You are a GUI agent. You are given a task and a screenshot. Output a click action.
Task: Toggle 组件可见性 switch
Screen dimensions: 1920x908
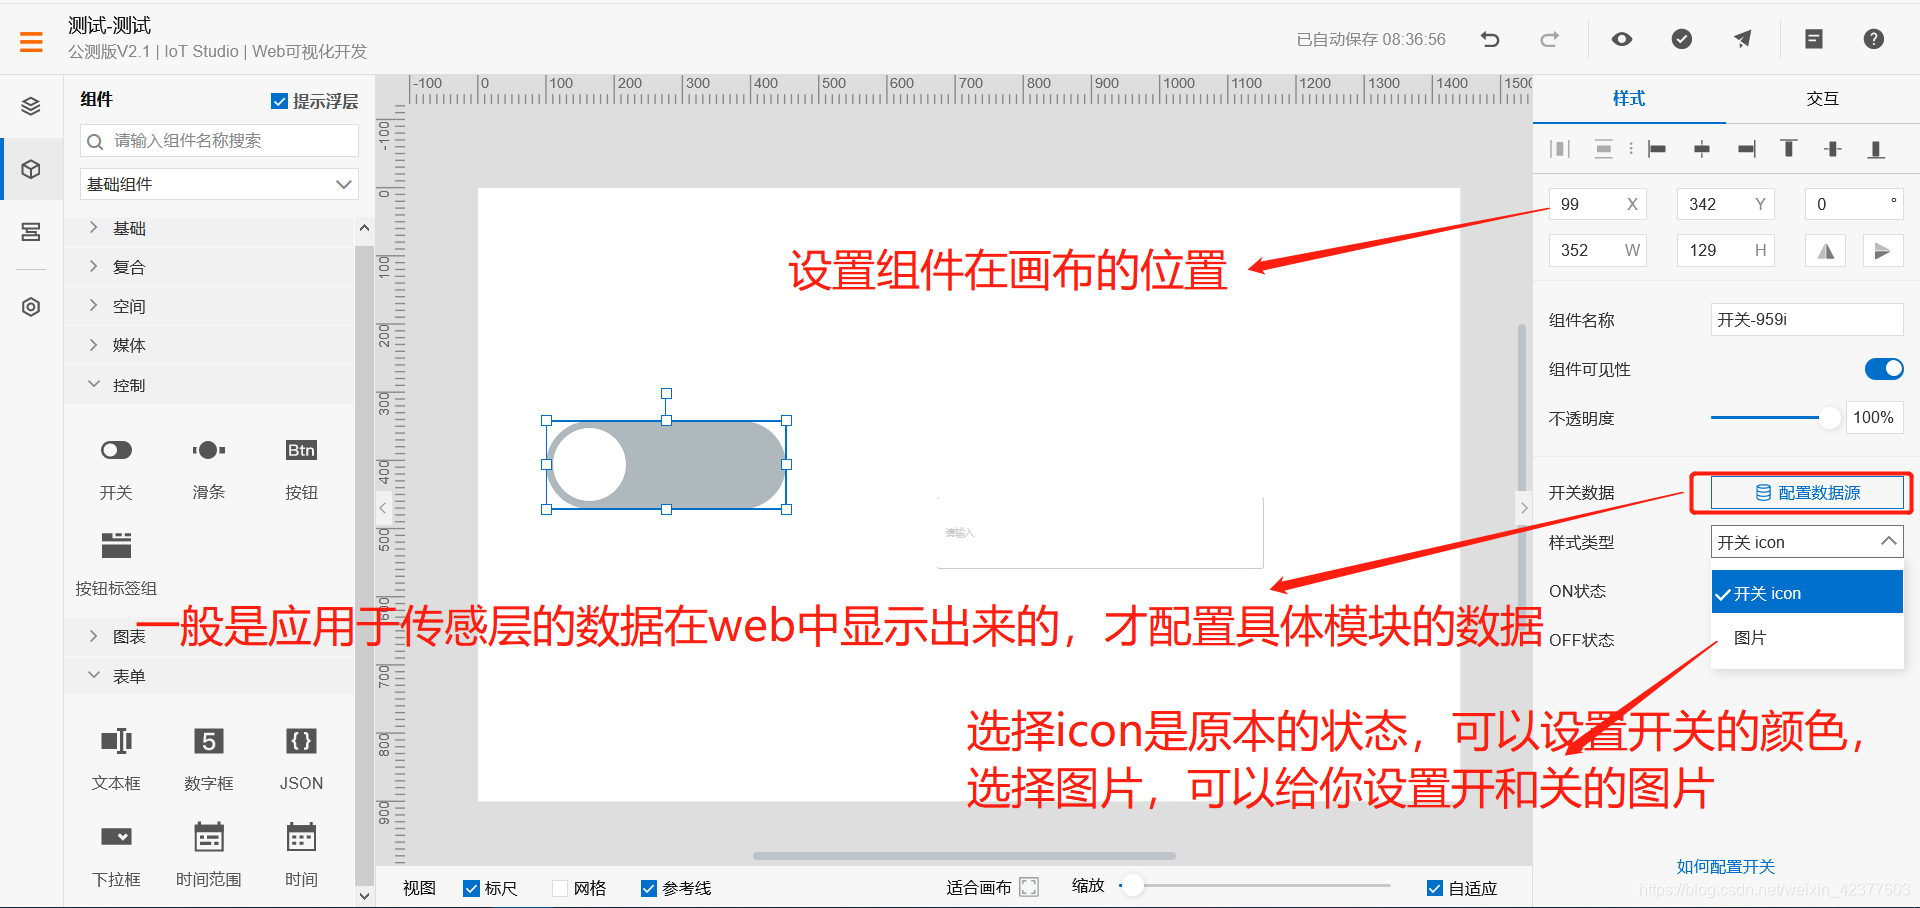coord(1884,369)
